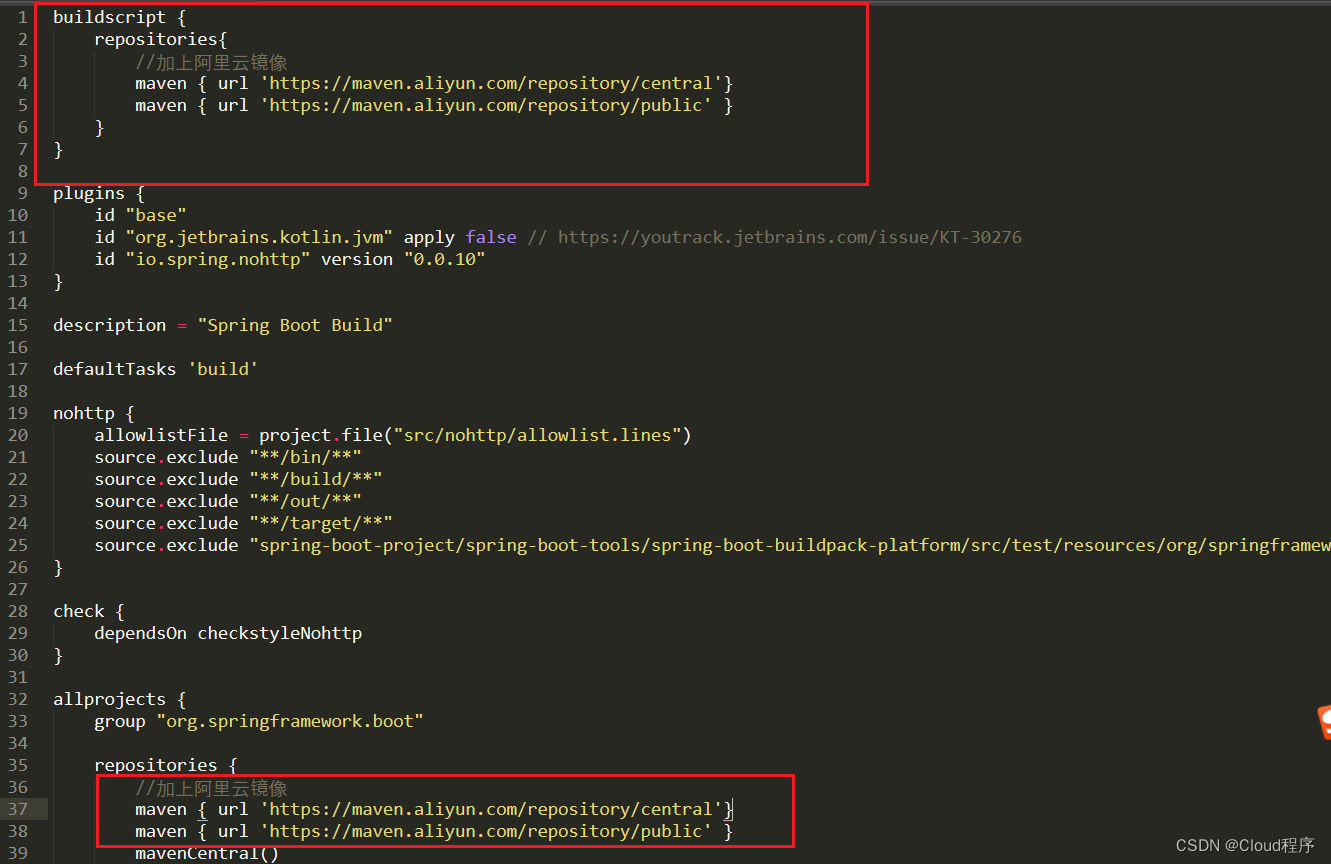The width and height of the screenshot is (1331, 864).
Task: Click the "org.jetbrains.kotlin.jvm" string
Action: pyautogui.click(x=259, y=237)
